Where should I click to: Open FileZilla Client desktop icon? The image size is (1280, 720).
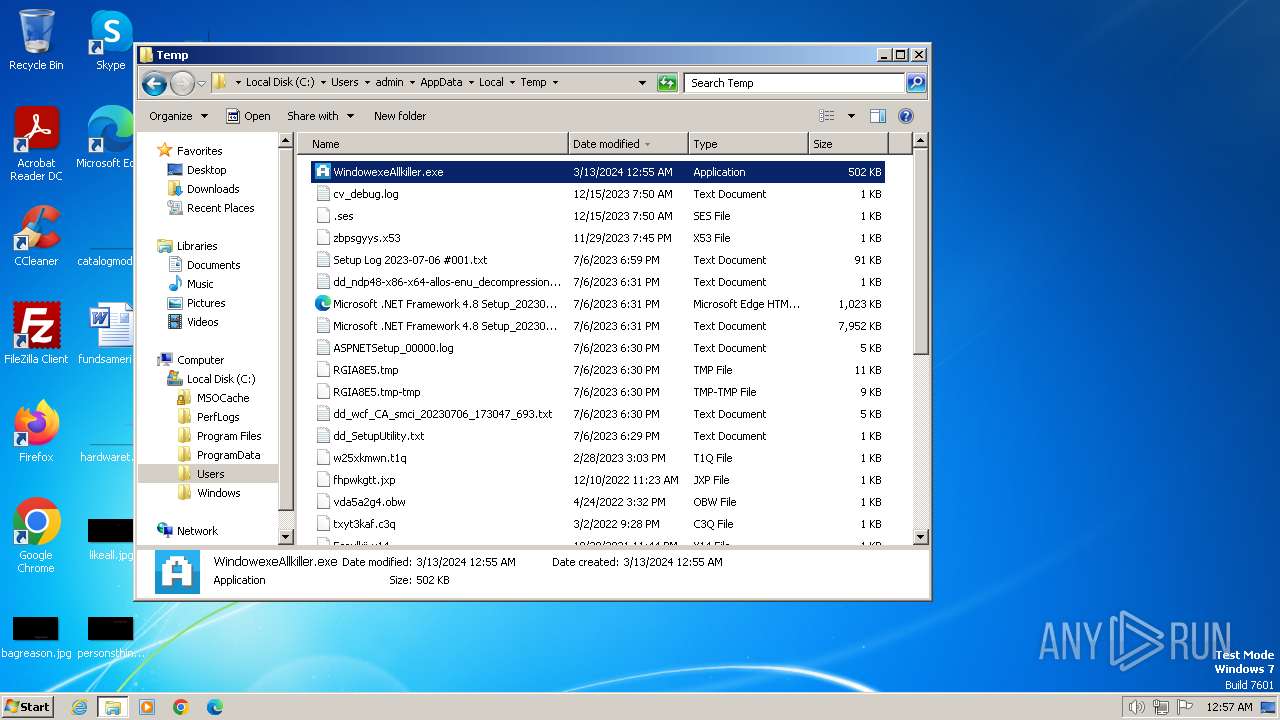36,333
